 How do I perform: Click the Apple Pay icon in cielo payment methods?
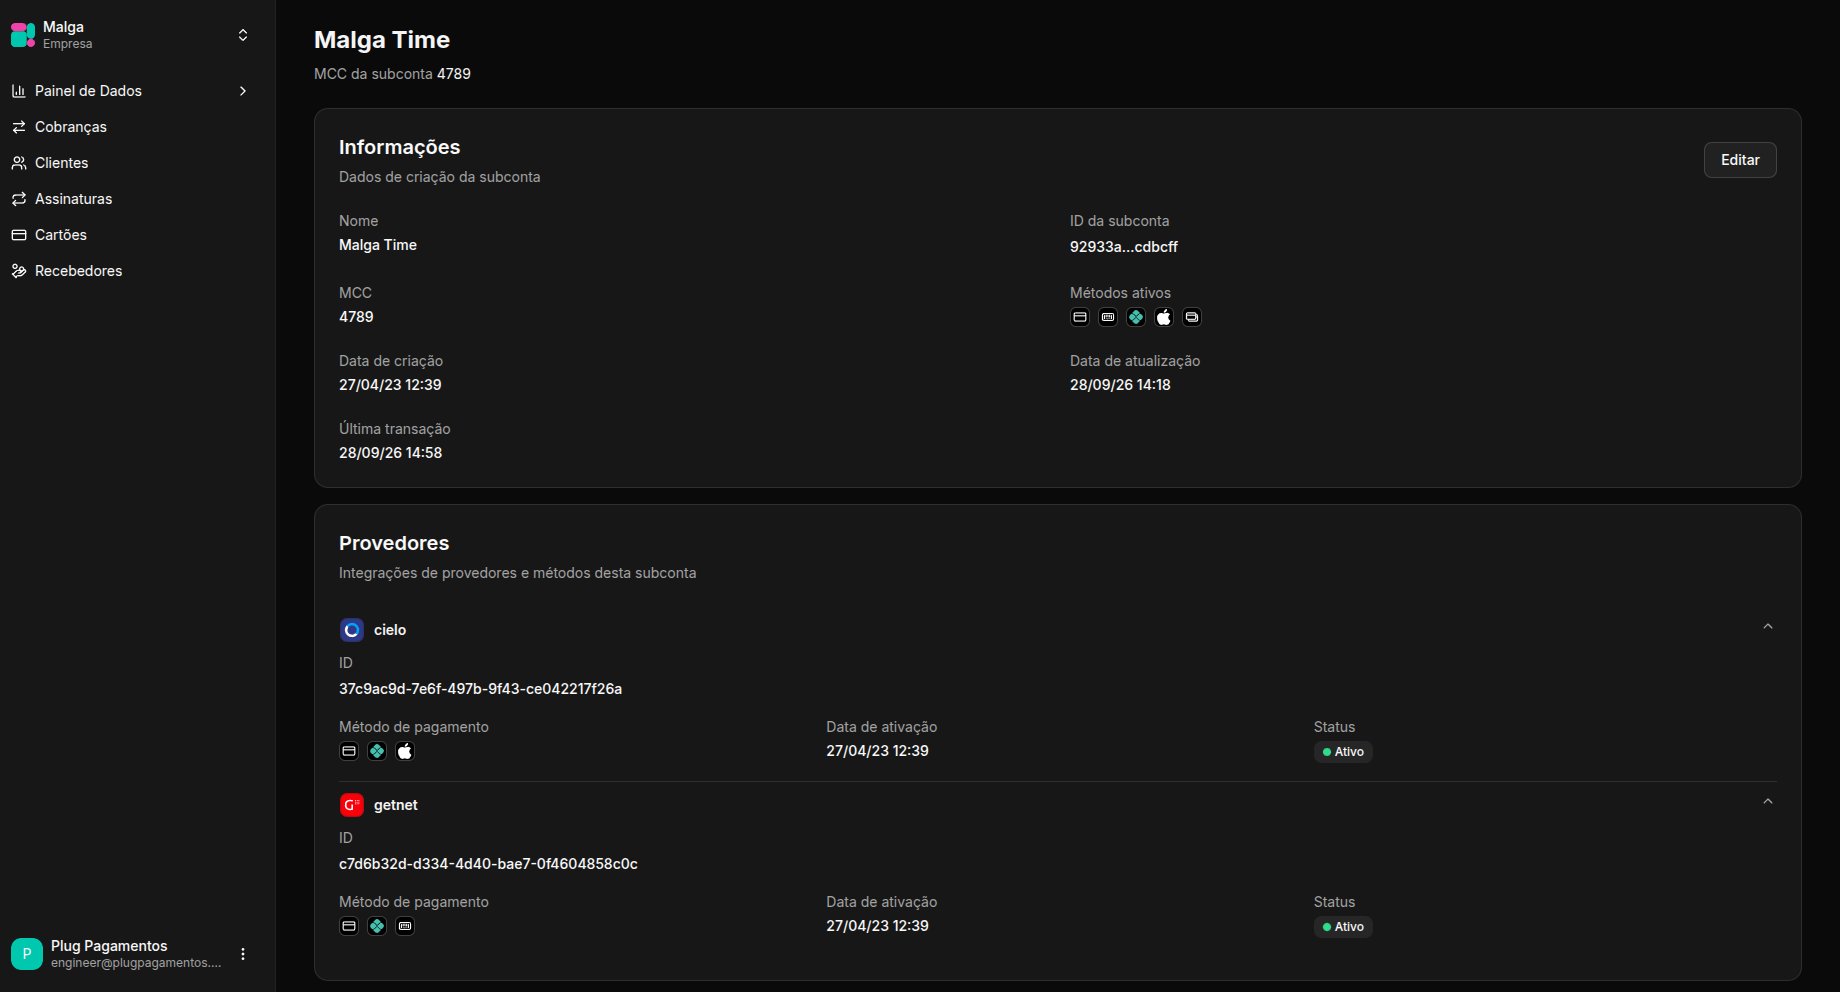click(x=405, y=751)
